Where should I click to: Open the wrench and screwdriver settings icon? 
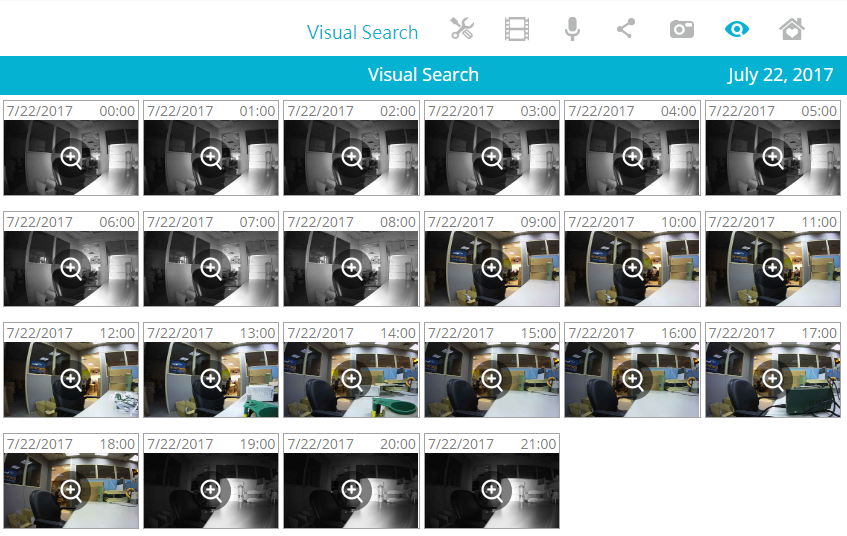pyautogui.click(x=462, y=29)
